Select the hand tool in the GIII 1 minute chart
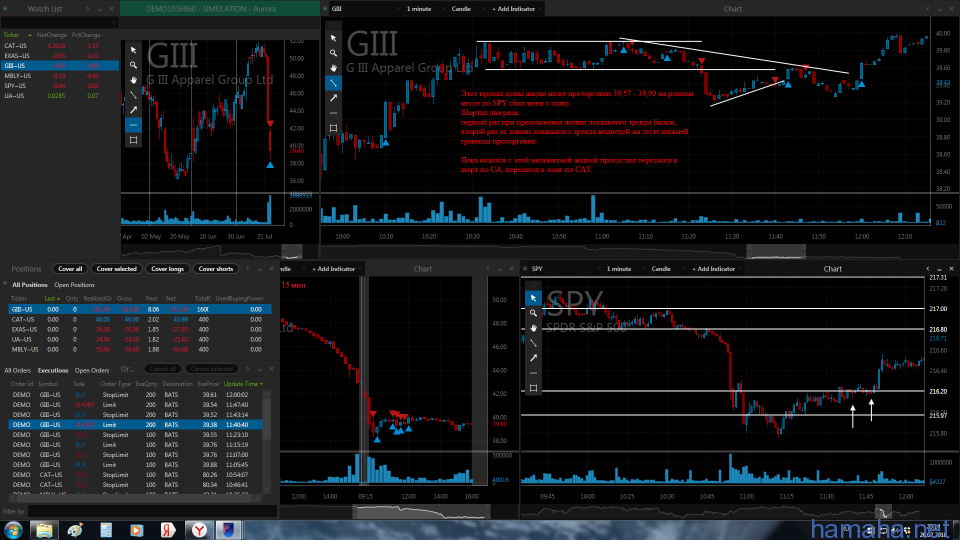 pyautogui.click(x=333, y=68)
